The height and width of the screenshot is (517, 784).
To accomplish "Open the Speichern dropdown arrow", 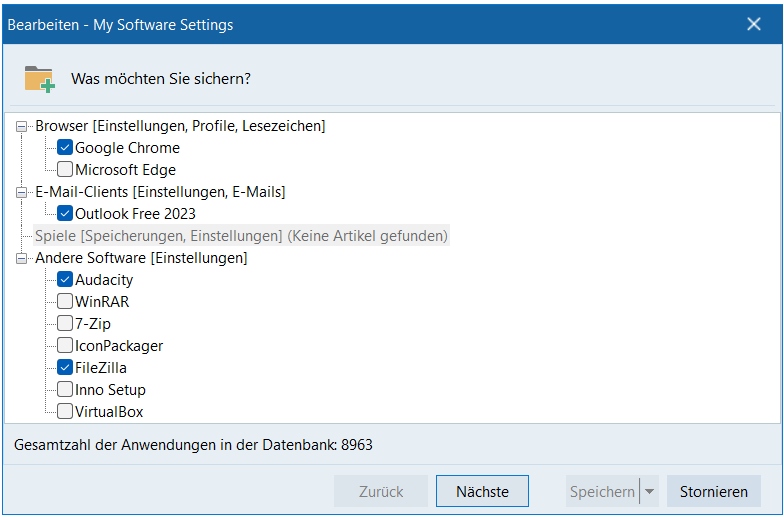I will click(649, 492).
